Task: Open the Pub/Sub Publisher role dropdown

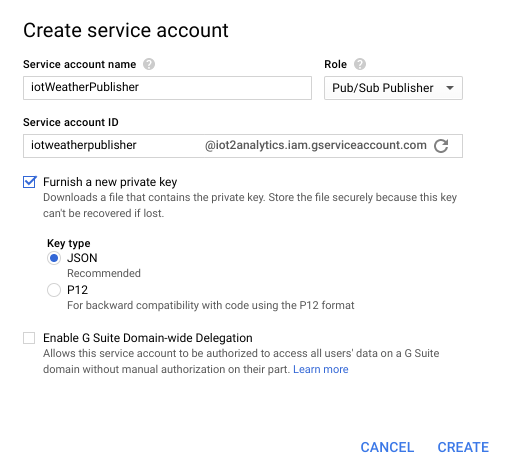Action: (x=393, y=88)
